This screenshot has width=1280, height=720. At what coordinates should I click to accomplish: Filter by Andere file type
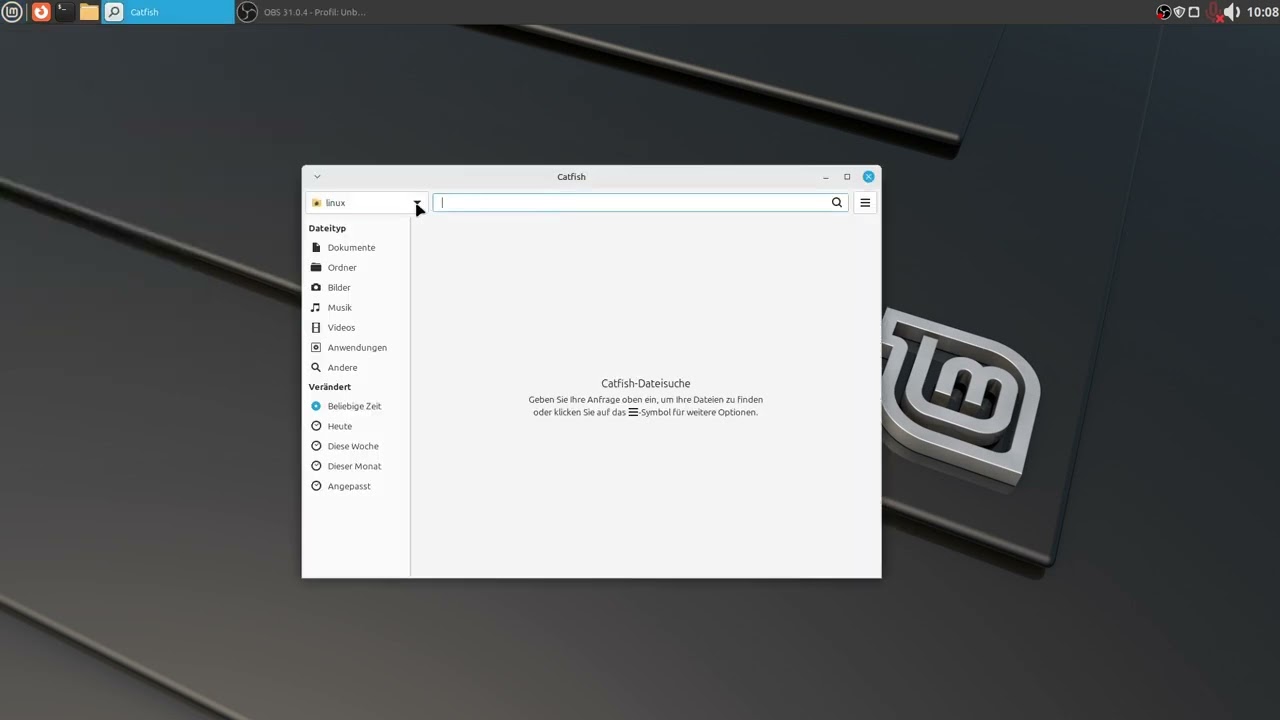pos(355,367)
